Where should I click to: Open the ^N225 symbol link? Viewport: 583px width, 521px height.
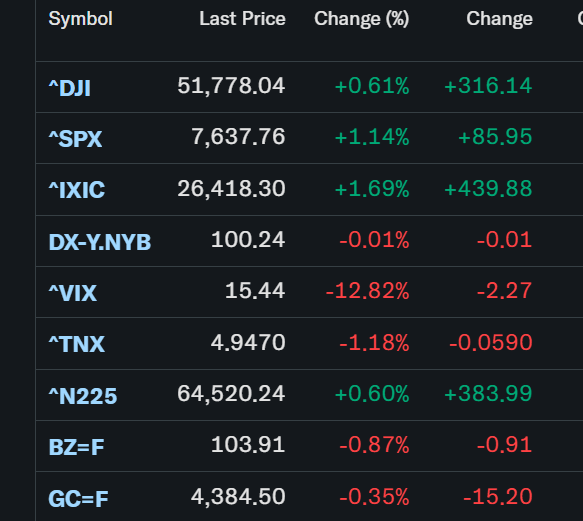coord(83,396)
